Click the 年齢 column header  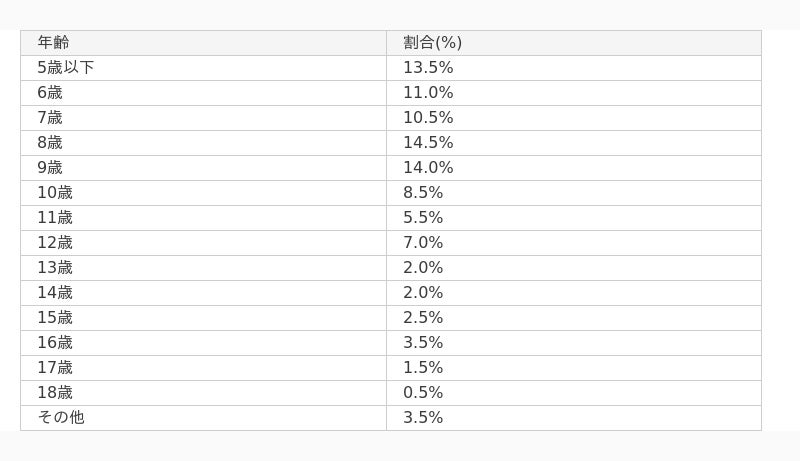pos(54,43)
